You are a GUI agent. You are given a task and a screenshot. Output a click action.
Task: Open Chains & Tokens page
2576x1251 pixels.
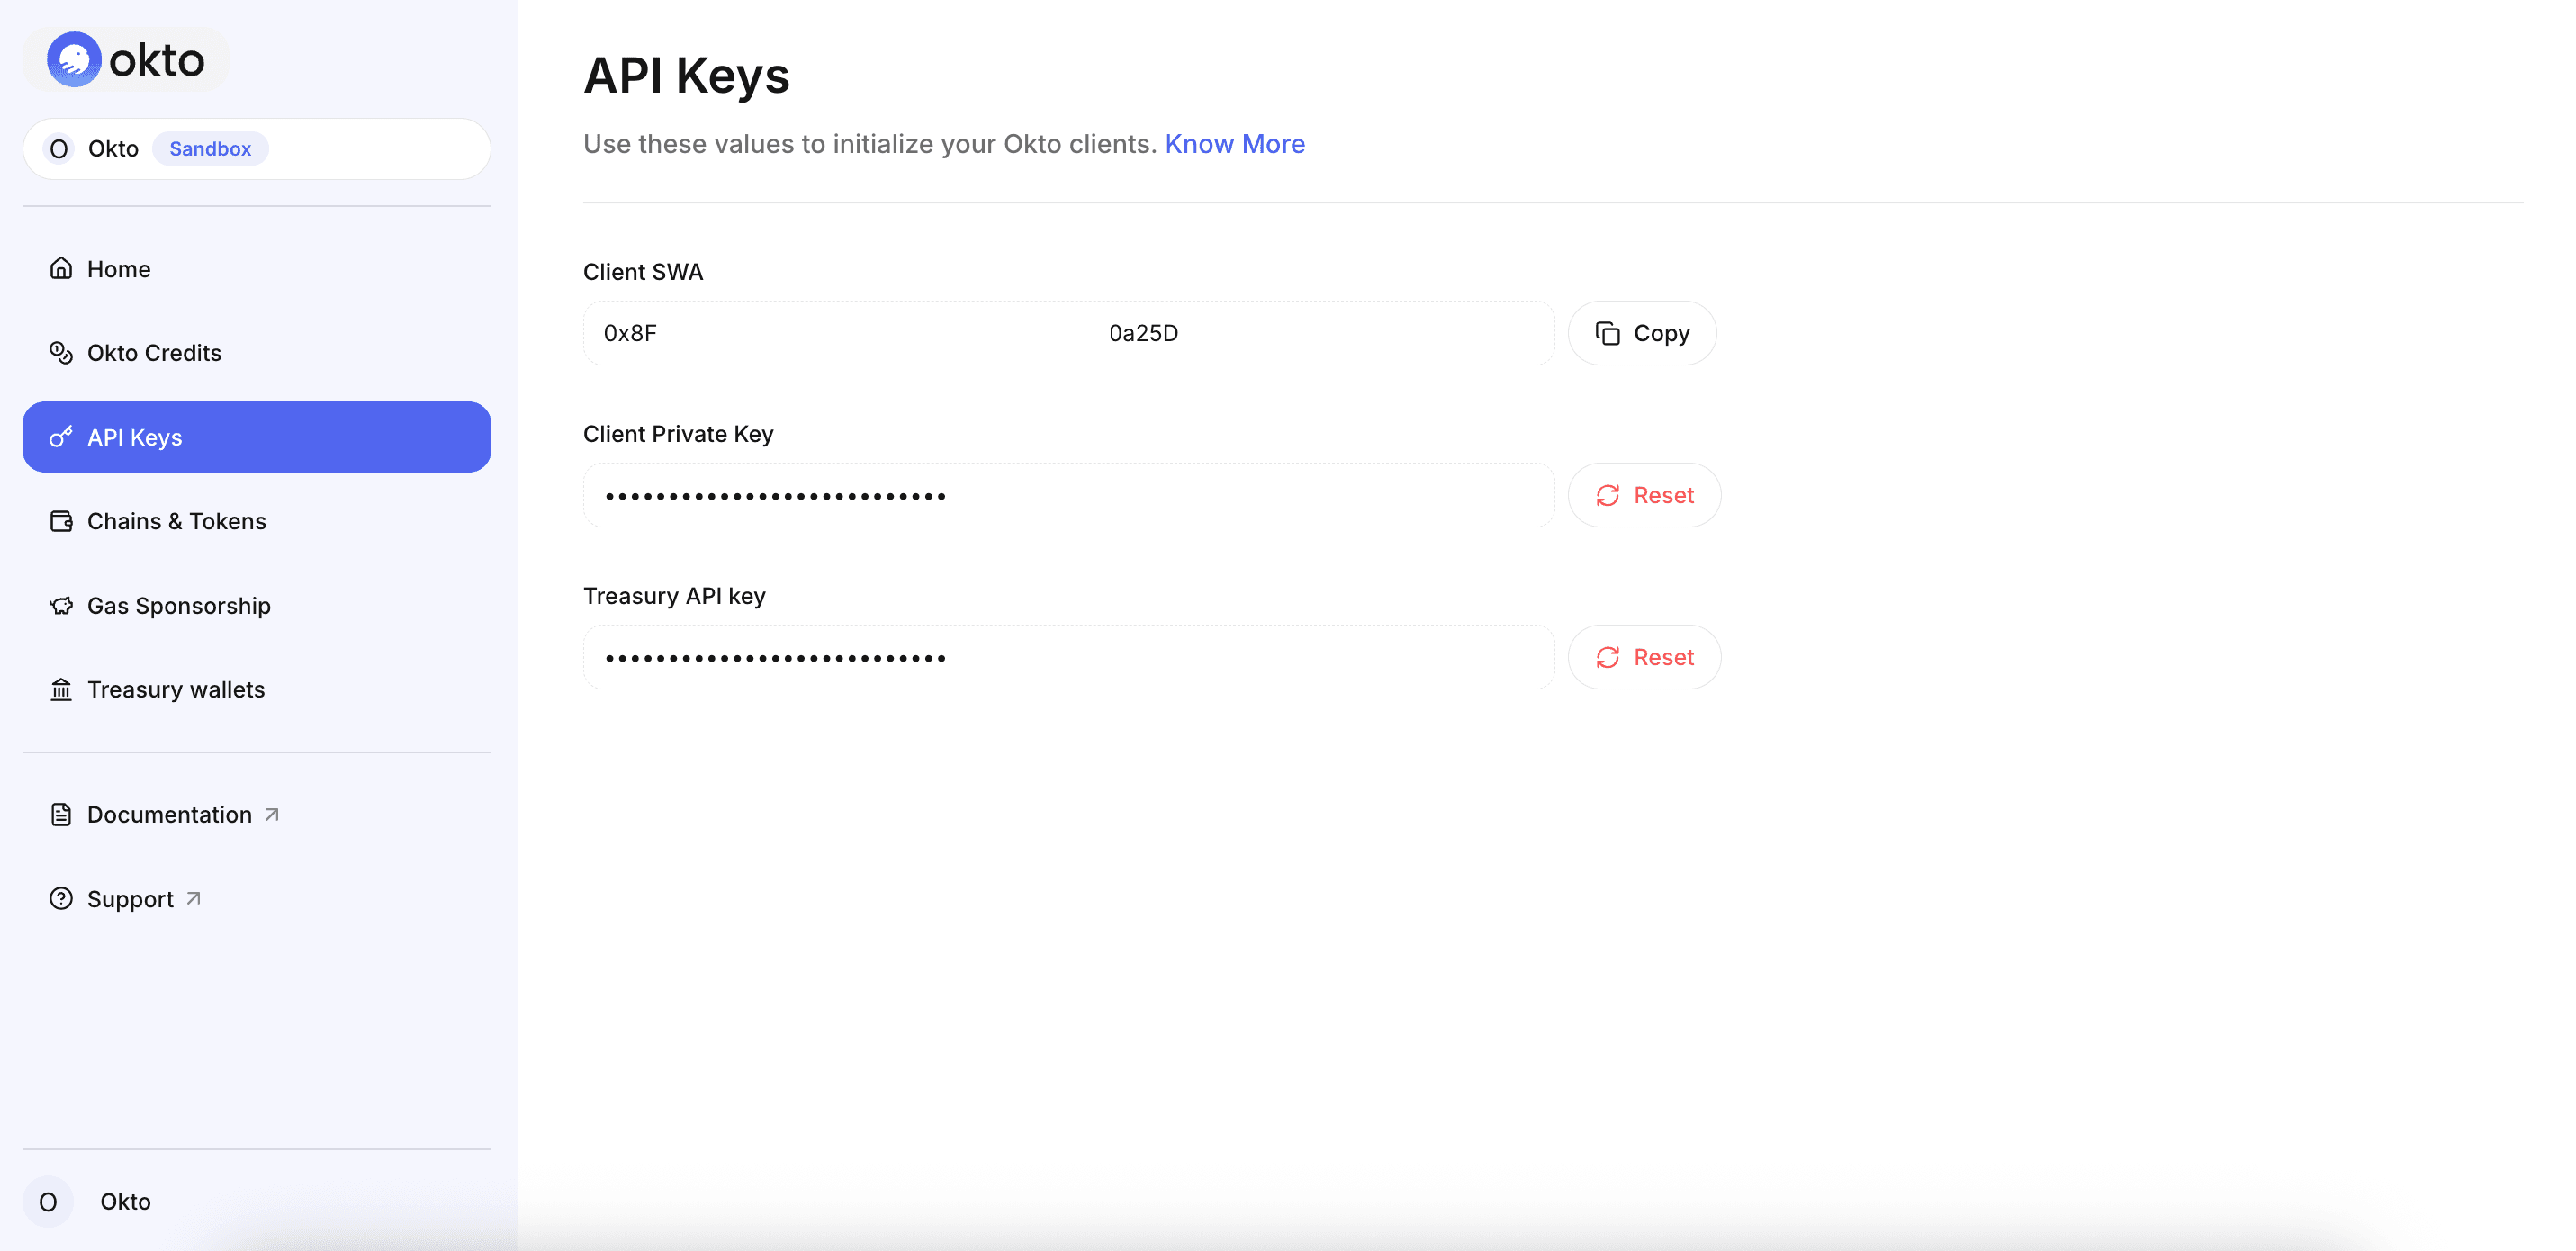[x=257, y=521]
